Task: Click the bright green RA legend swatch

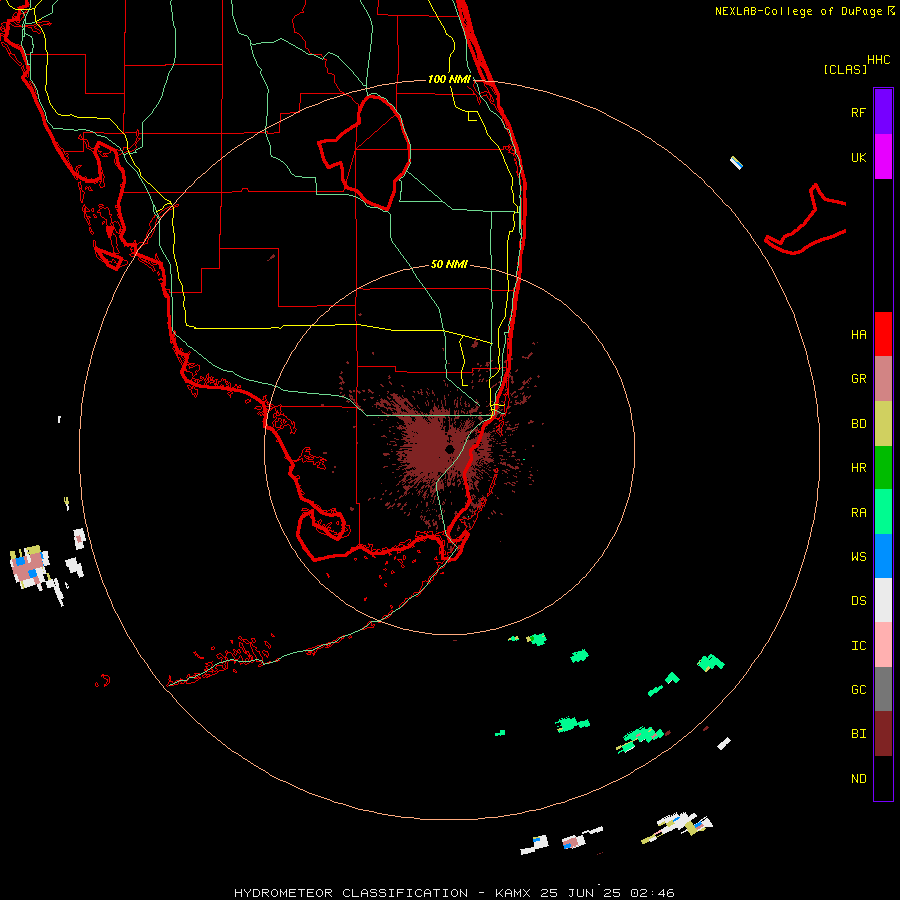Action: [883, 512]
